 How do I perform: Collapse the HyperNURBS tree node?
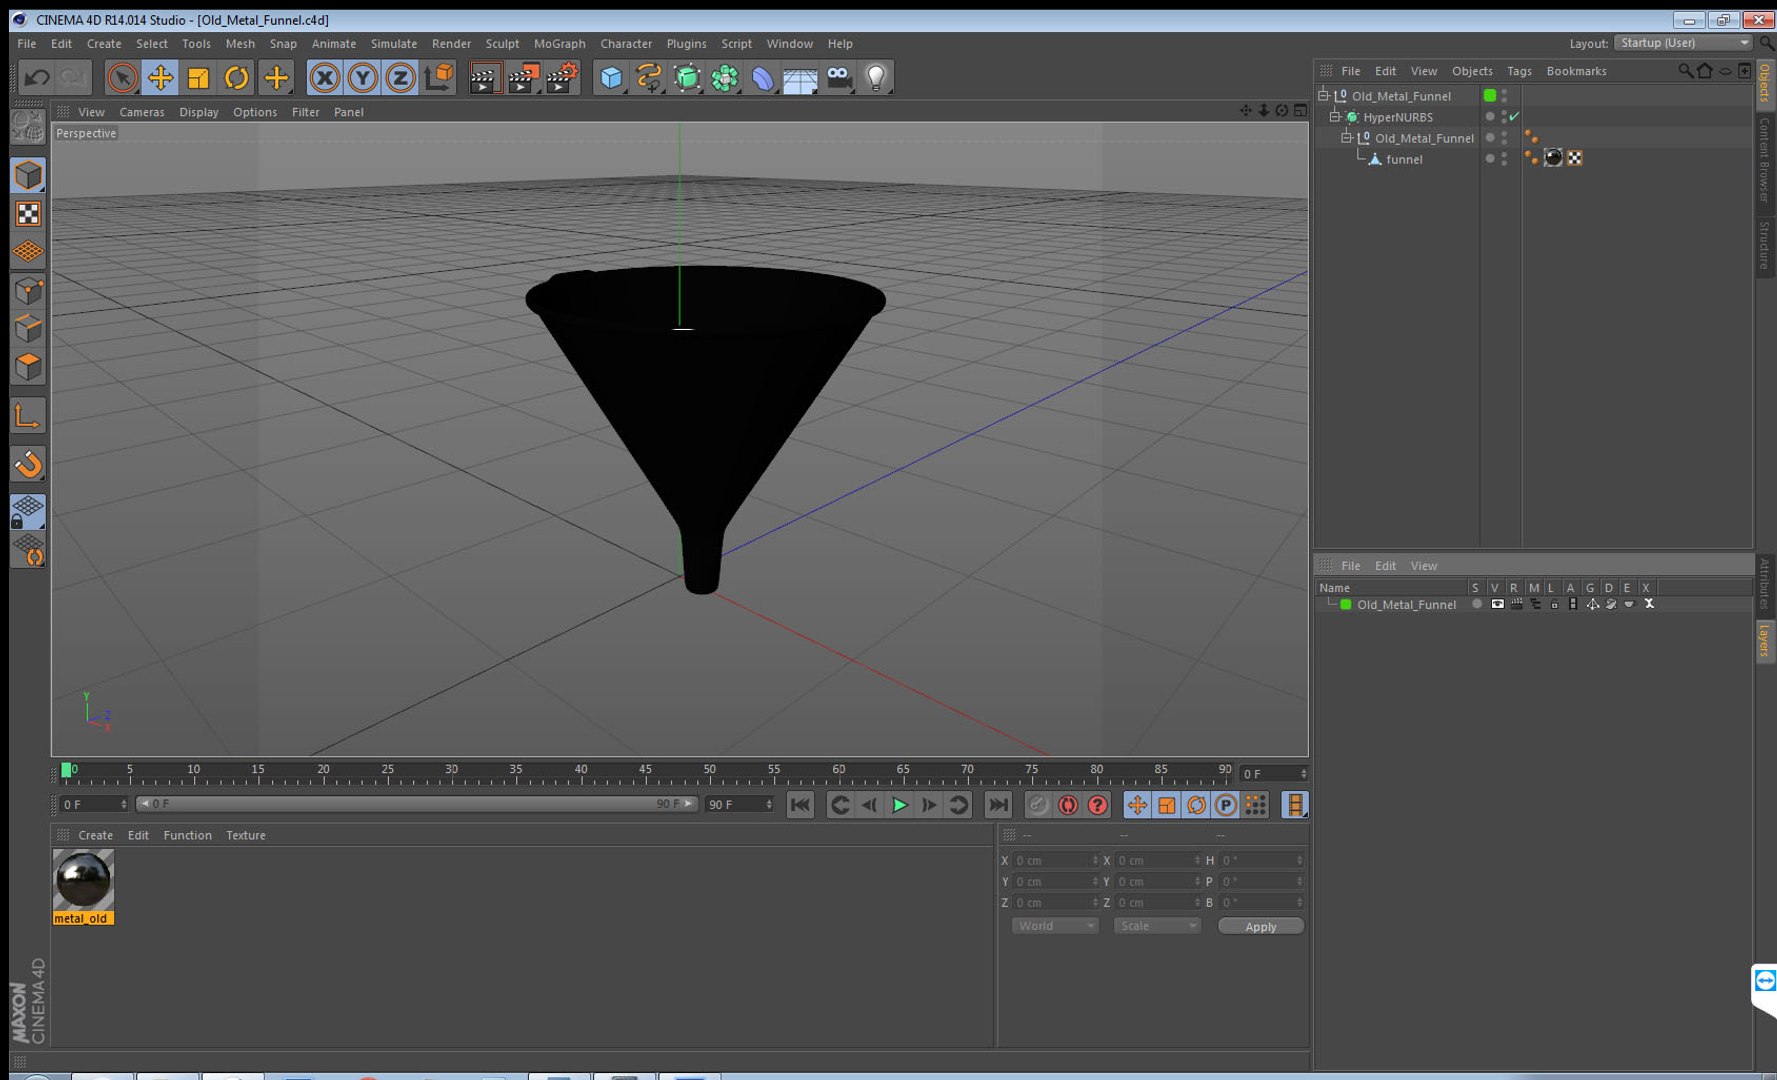pyautogui.click(x=1334, y=117)
